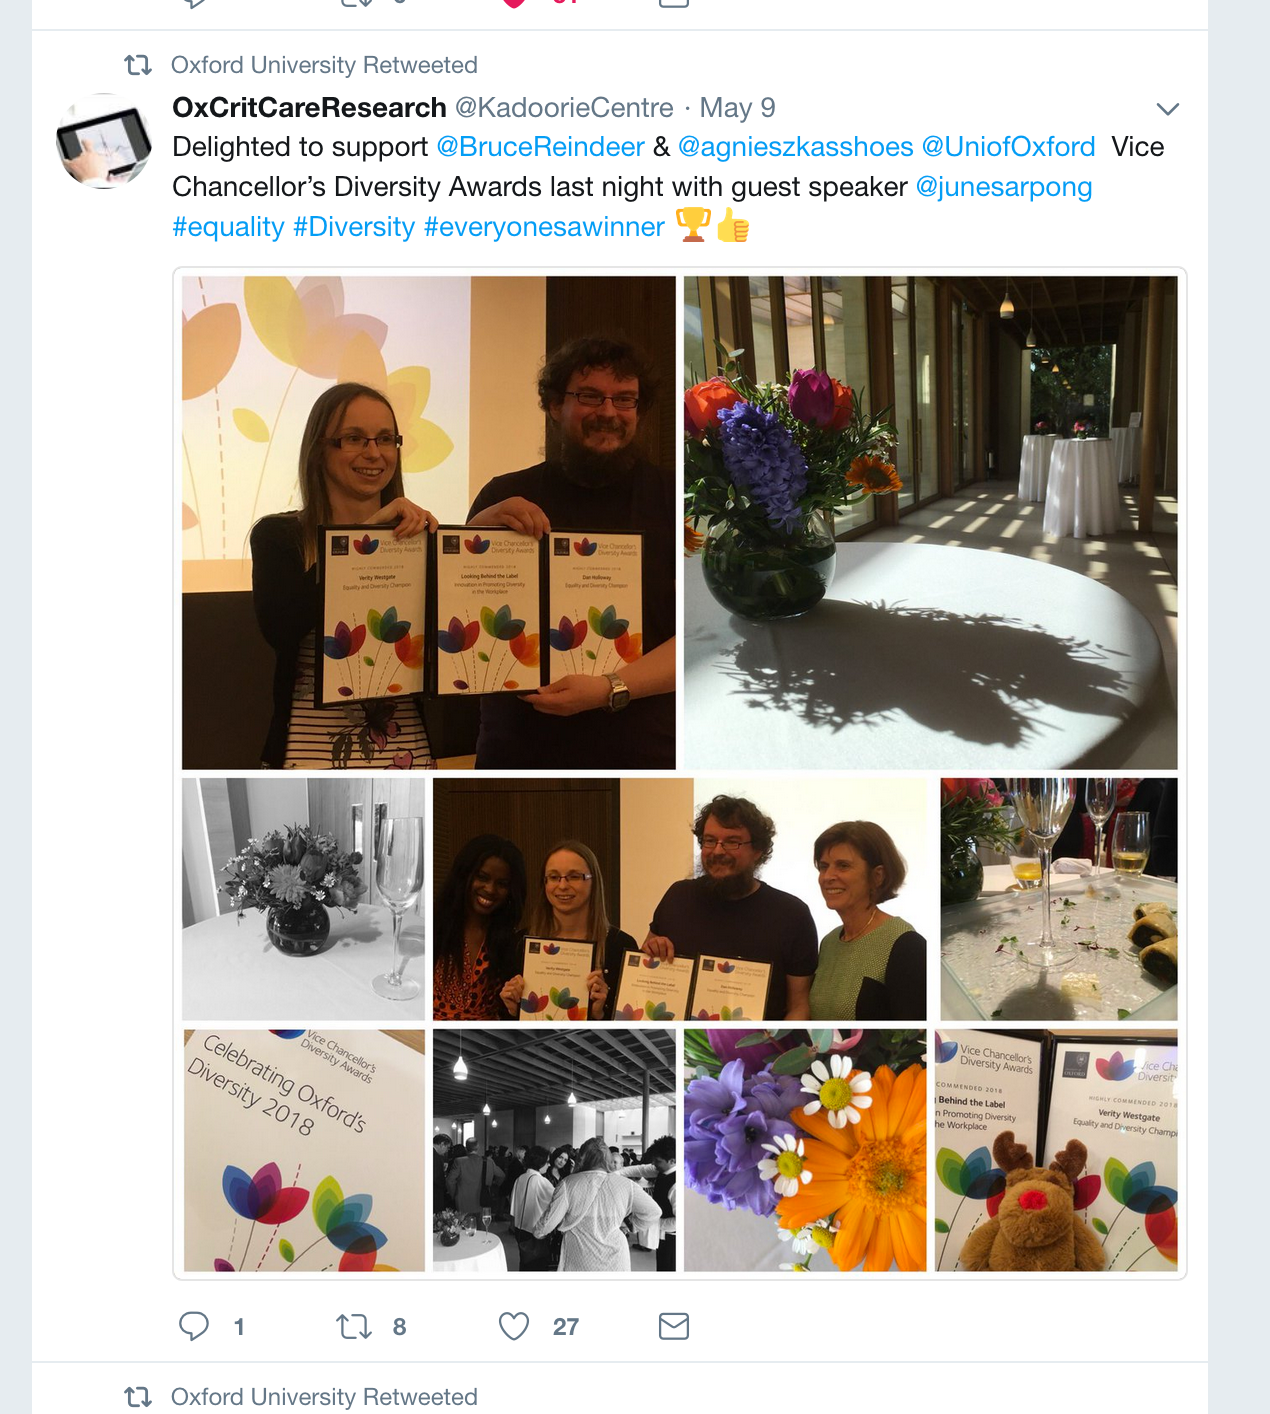Open @junesarpong guest speaker profile
Screen dimensions: 1270x1414
[x=1004, y=187]
